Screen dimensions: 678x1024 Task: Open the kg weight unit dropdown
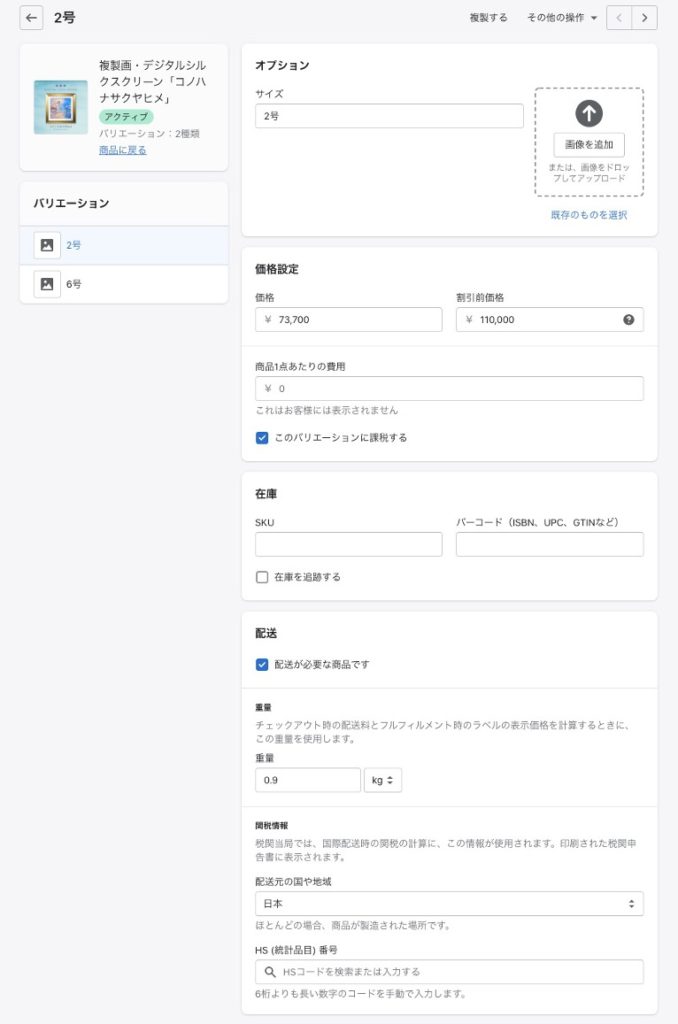click(383, 780)
